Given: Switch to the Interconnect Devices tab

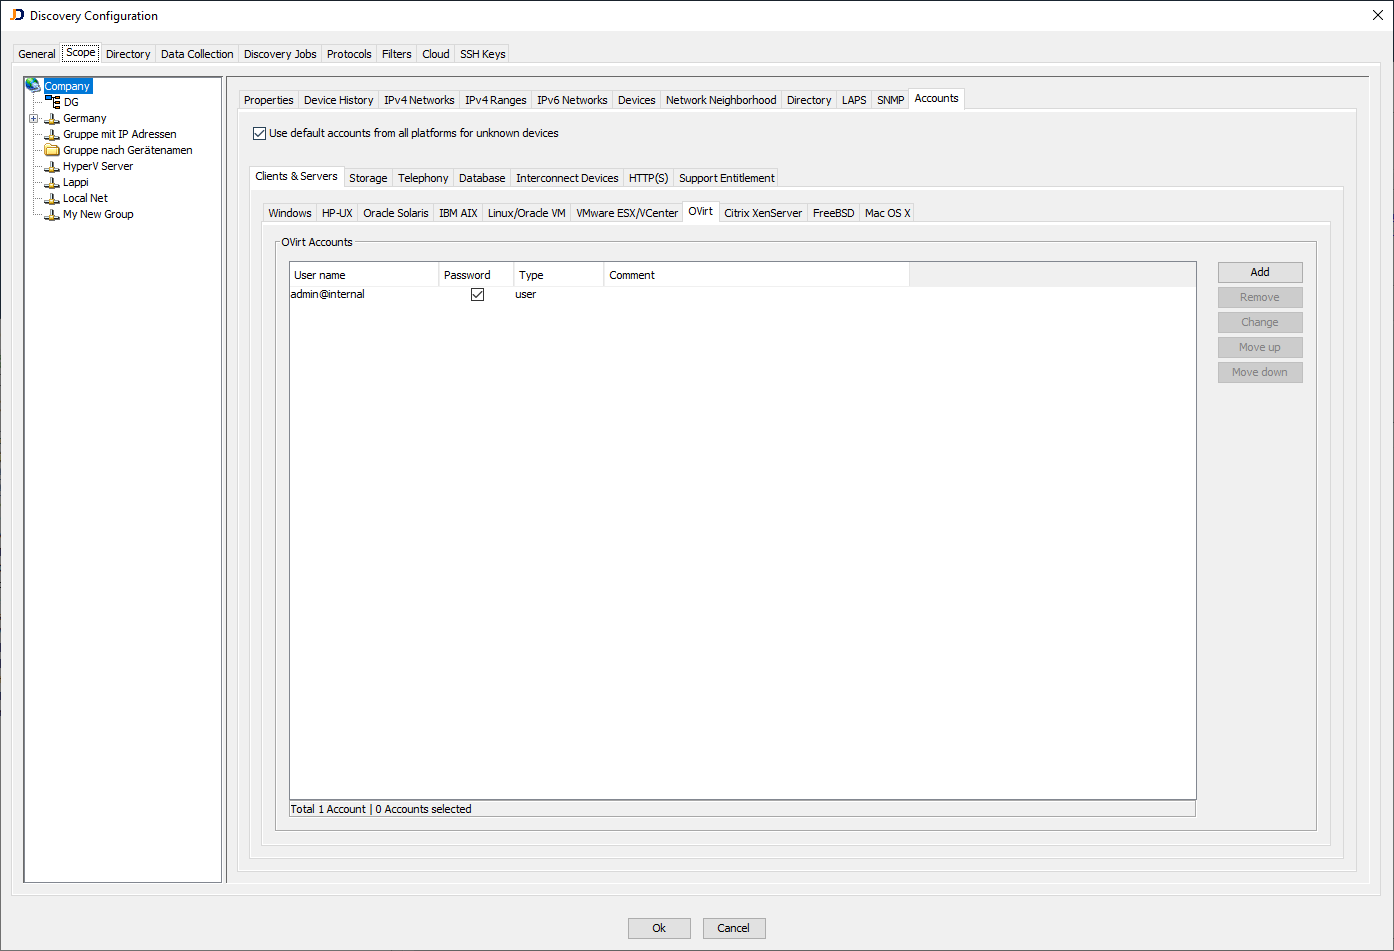Looking at the screenshot, I should [567, 177].
